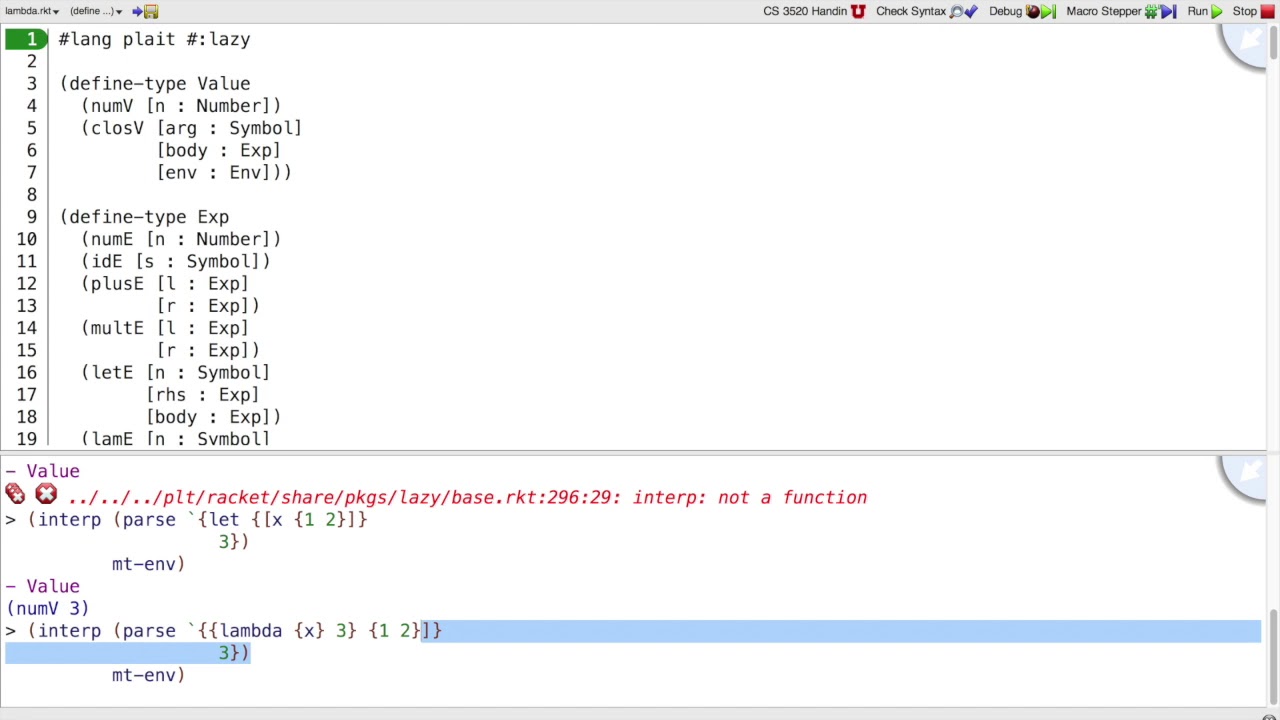Click the bug stop-sign error icon
The width and height of the screenshot is (1280, 720).
click(15, 494)
